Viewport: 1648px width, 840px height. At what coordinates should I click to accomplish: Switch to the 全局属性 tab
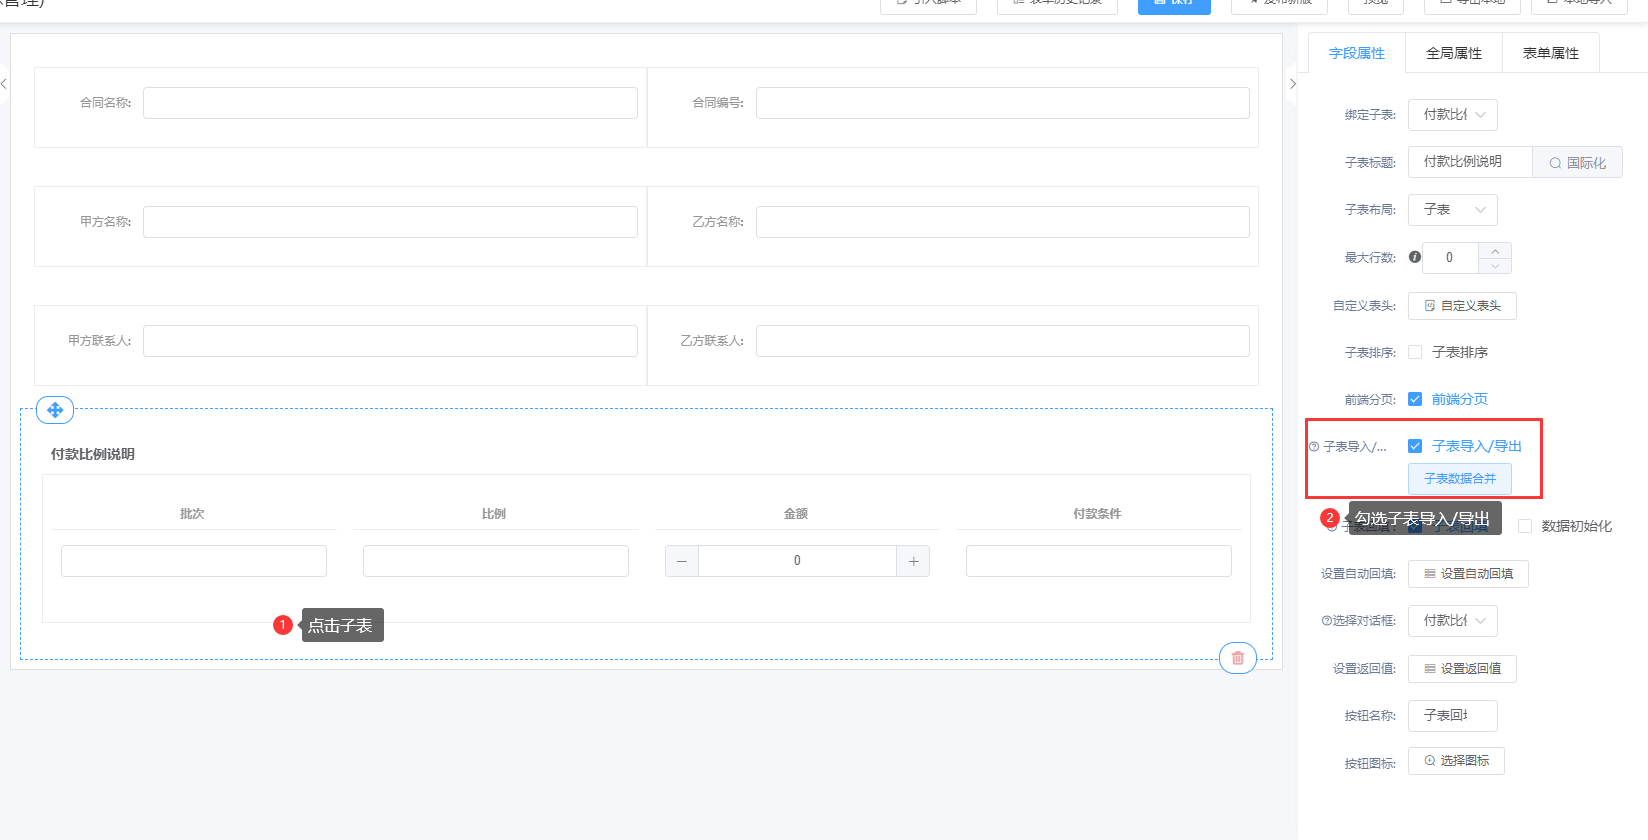click(x=1453, y=53)
